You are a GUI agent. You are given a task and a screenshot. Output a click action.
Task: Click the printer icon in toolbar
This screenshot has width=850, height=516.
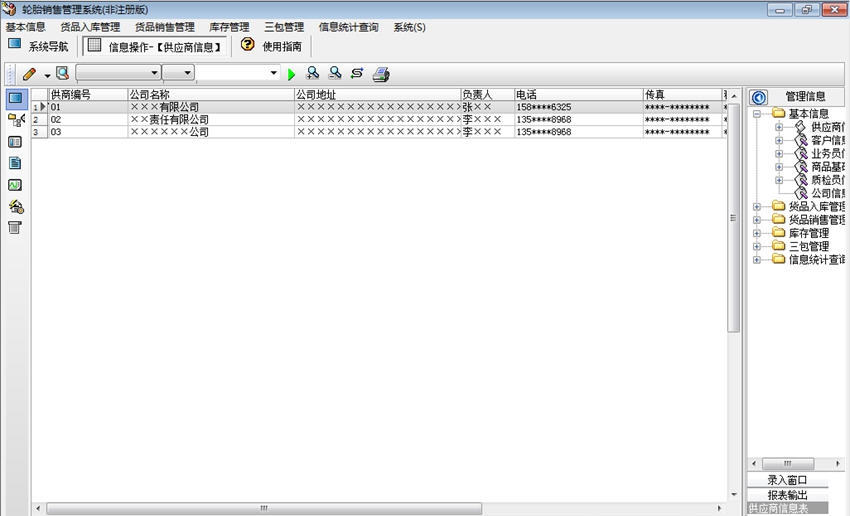(381, 74)
